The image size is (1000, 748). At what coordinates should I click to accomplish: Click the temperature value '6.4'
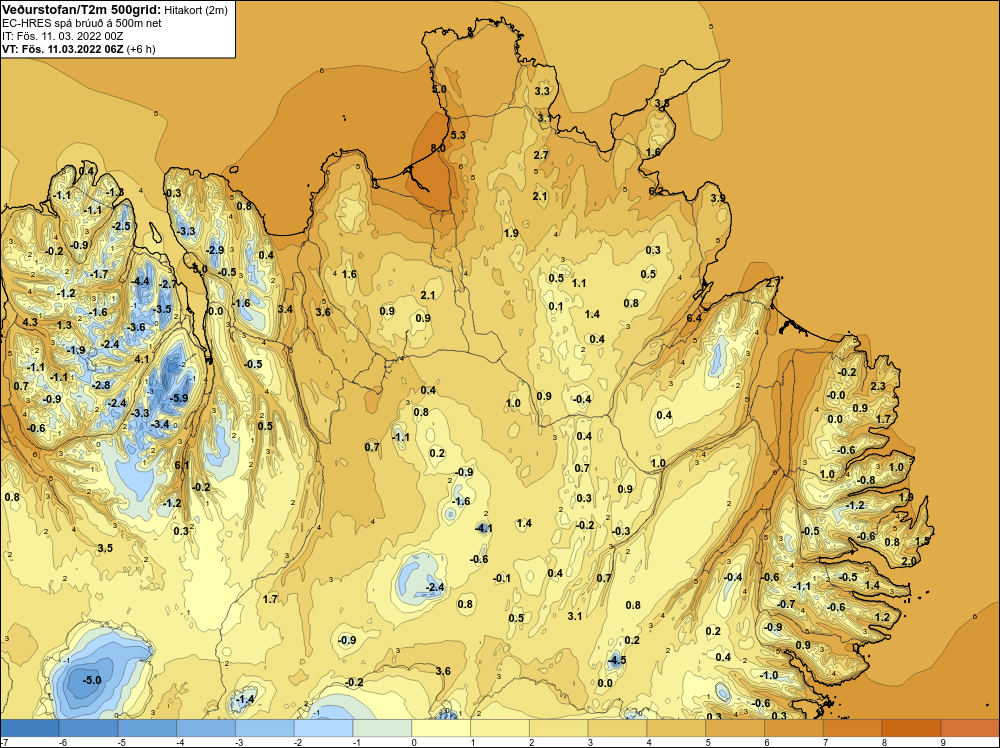694,318
